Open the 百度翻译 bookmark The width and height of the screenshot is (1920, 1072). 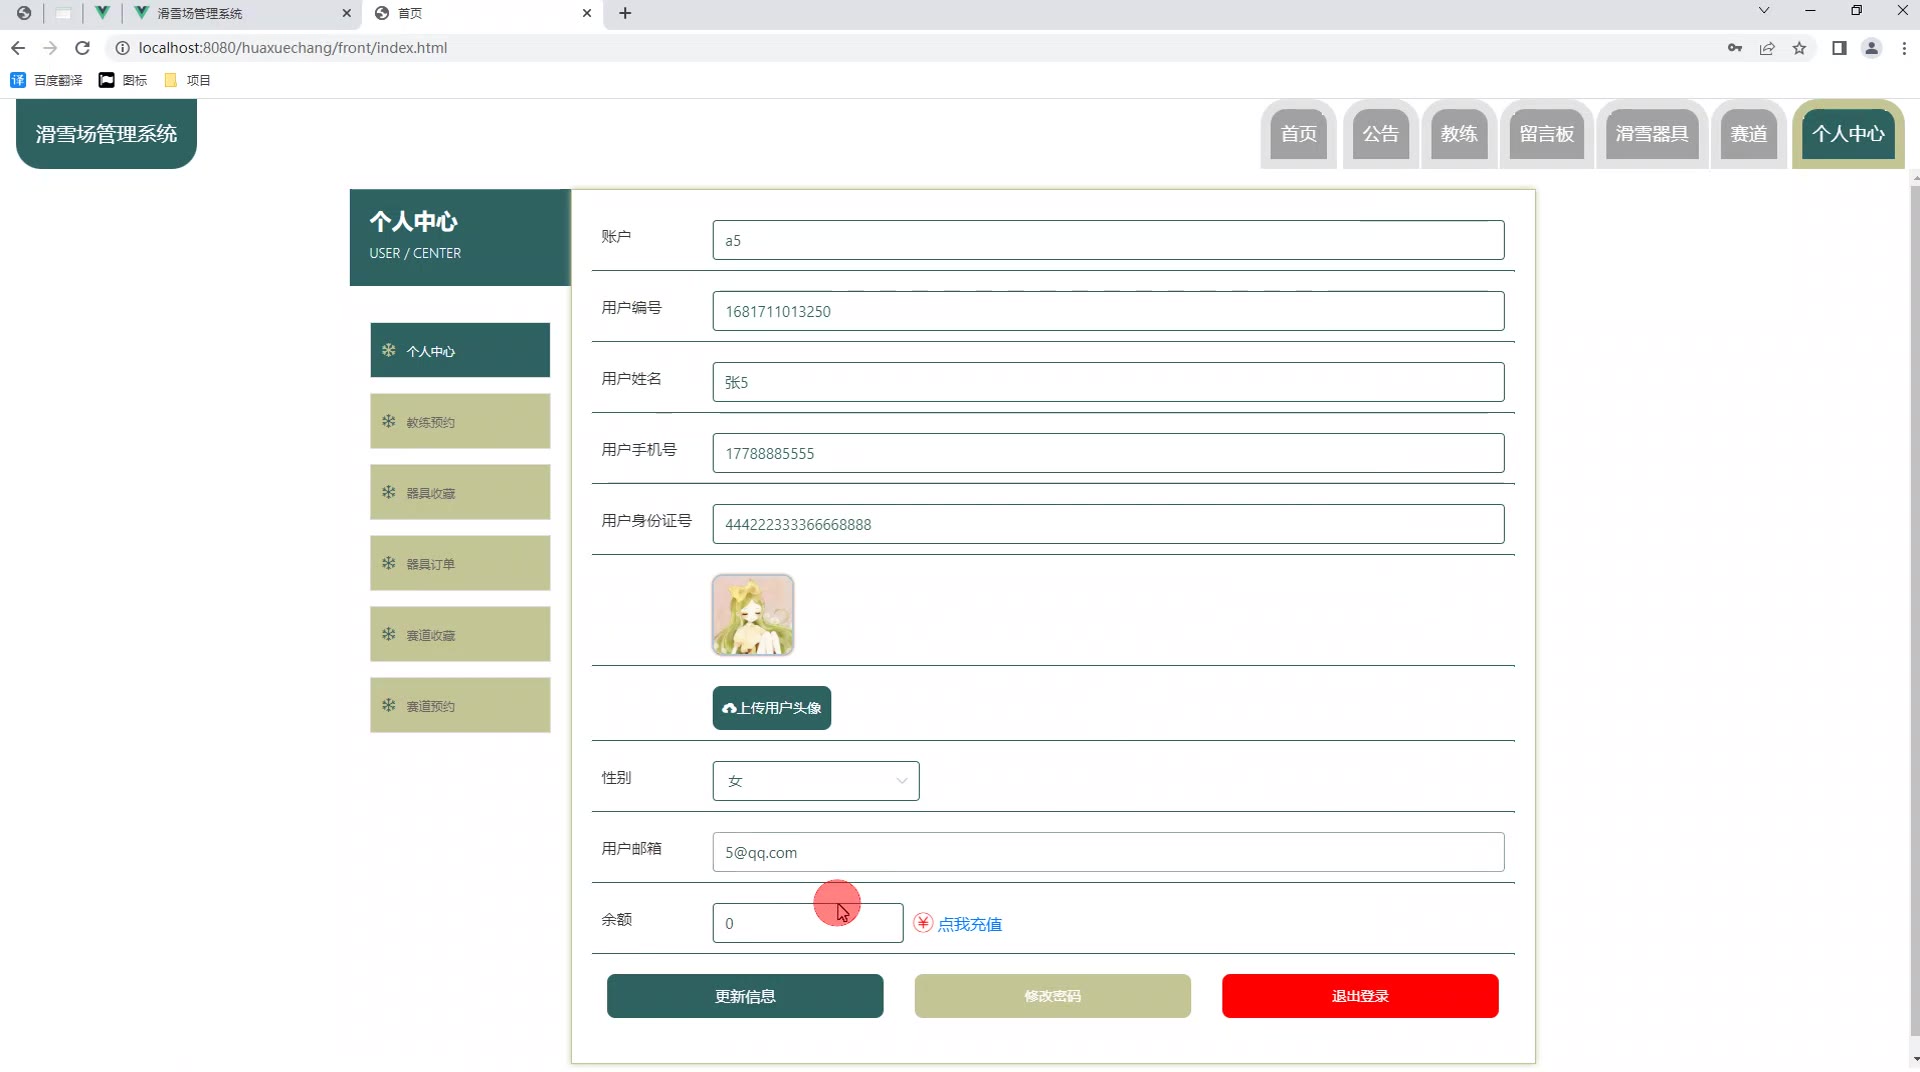(46, 80)
